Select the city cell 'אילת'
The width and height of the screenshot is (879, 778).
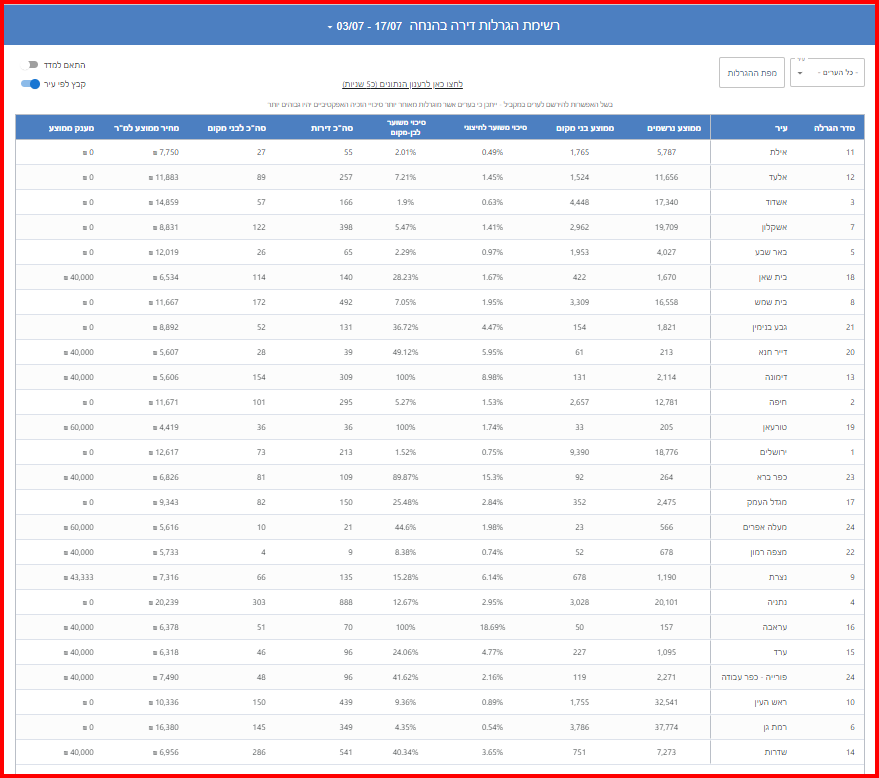pyautogui.click(x=778, y=152)
